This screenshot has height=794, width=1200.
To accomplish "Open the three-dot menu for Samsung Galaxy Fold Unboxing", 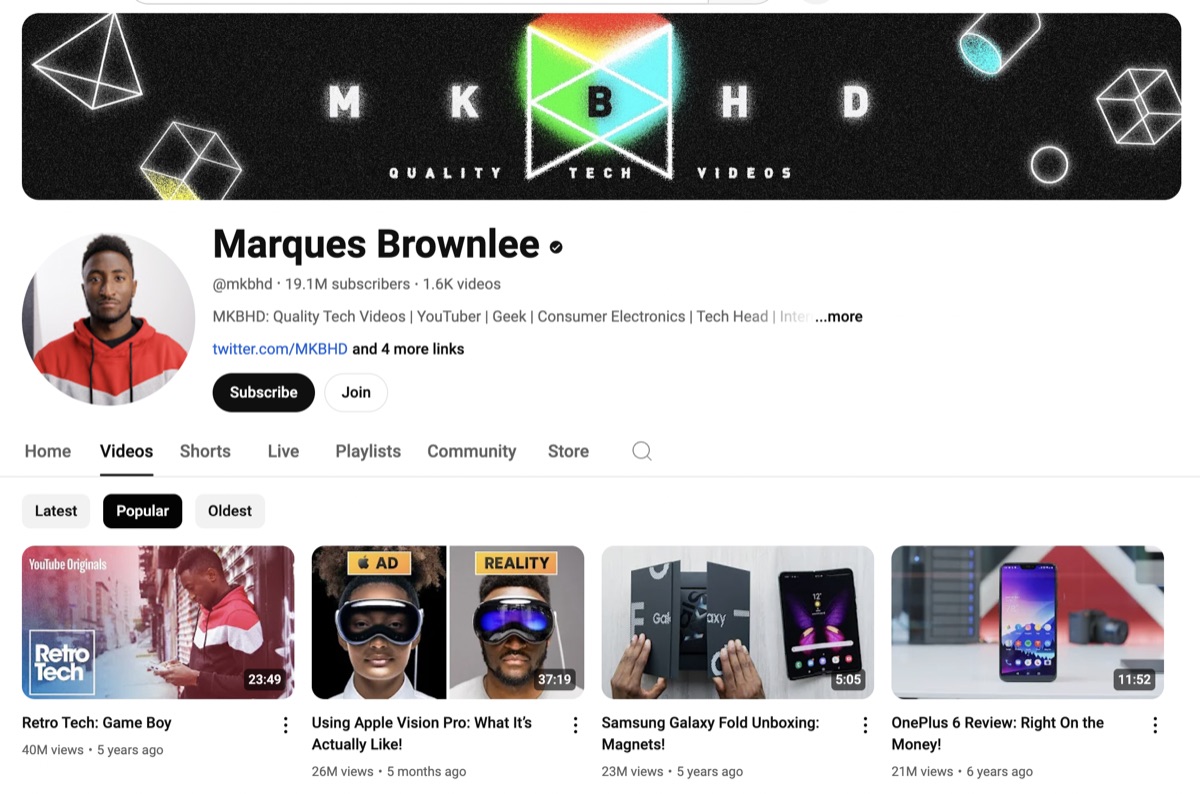I will [865, 725].
